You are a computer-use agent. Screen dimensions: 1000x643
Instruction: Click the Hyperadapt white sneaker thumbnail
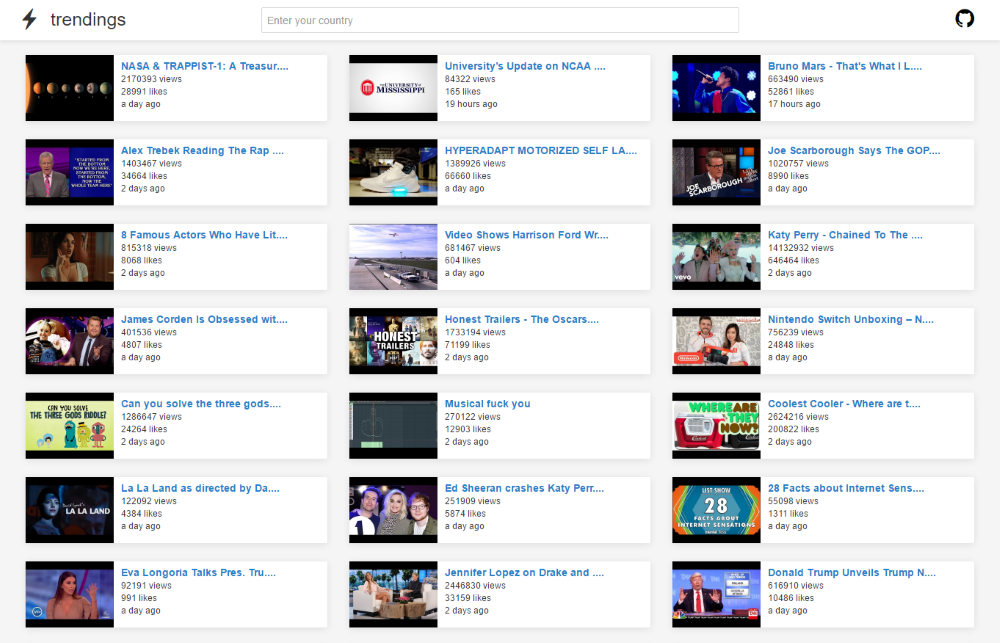tap(393, 172)
